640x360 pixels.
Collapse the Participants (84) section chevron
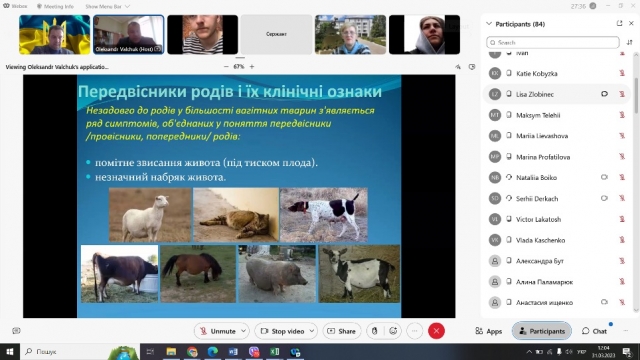click(x=489, y=24)
